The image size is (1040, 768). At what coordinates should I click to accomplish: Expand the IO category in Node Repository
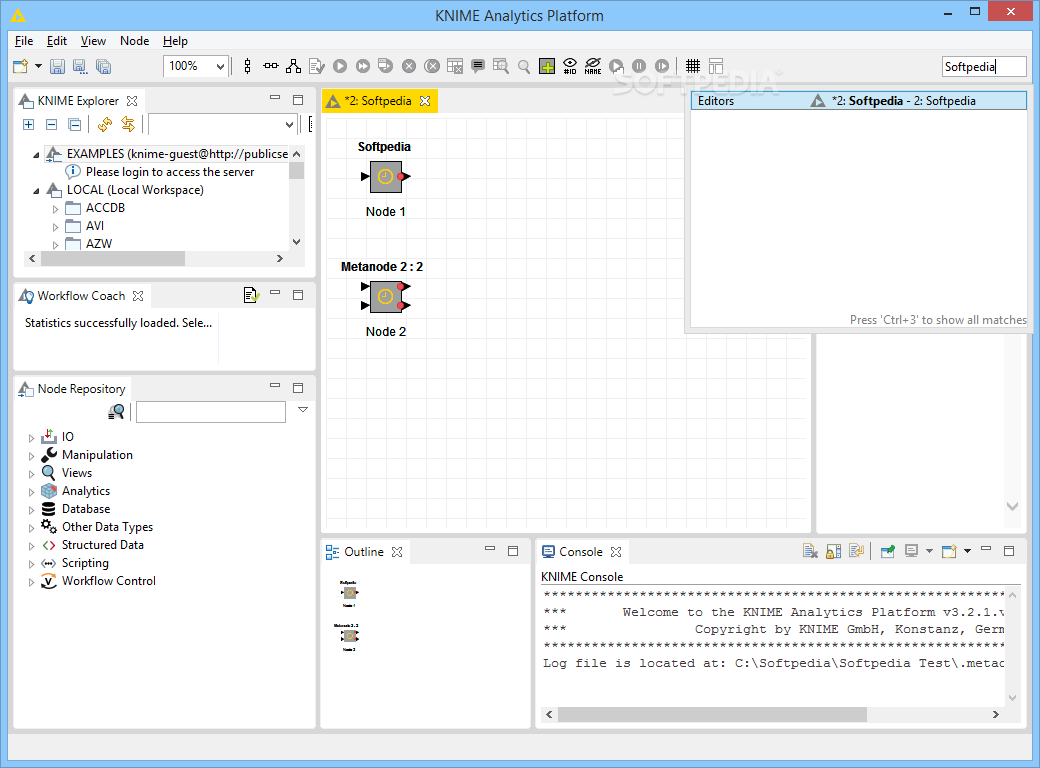(31, 438)
